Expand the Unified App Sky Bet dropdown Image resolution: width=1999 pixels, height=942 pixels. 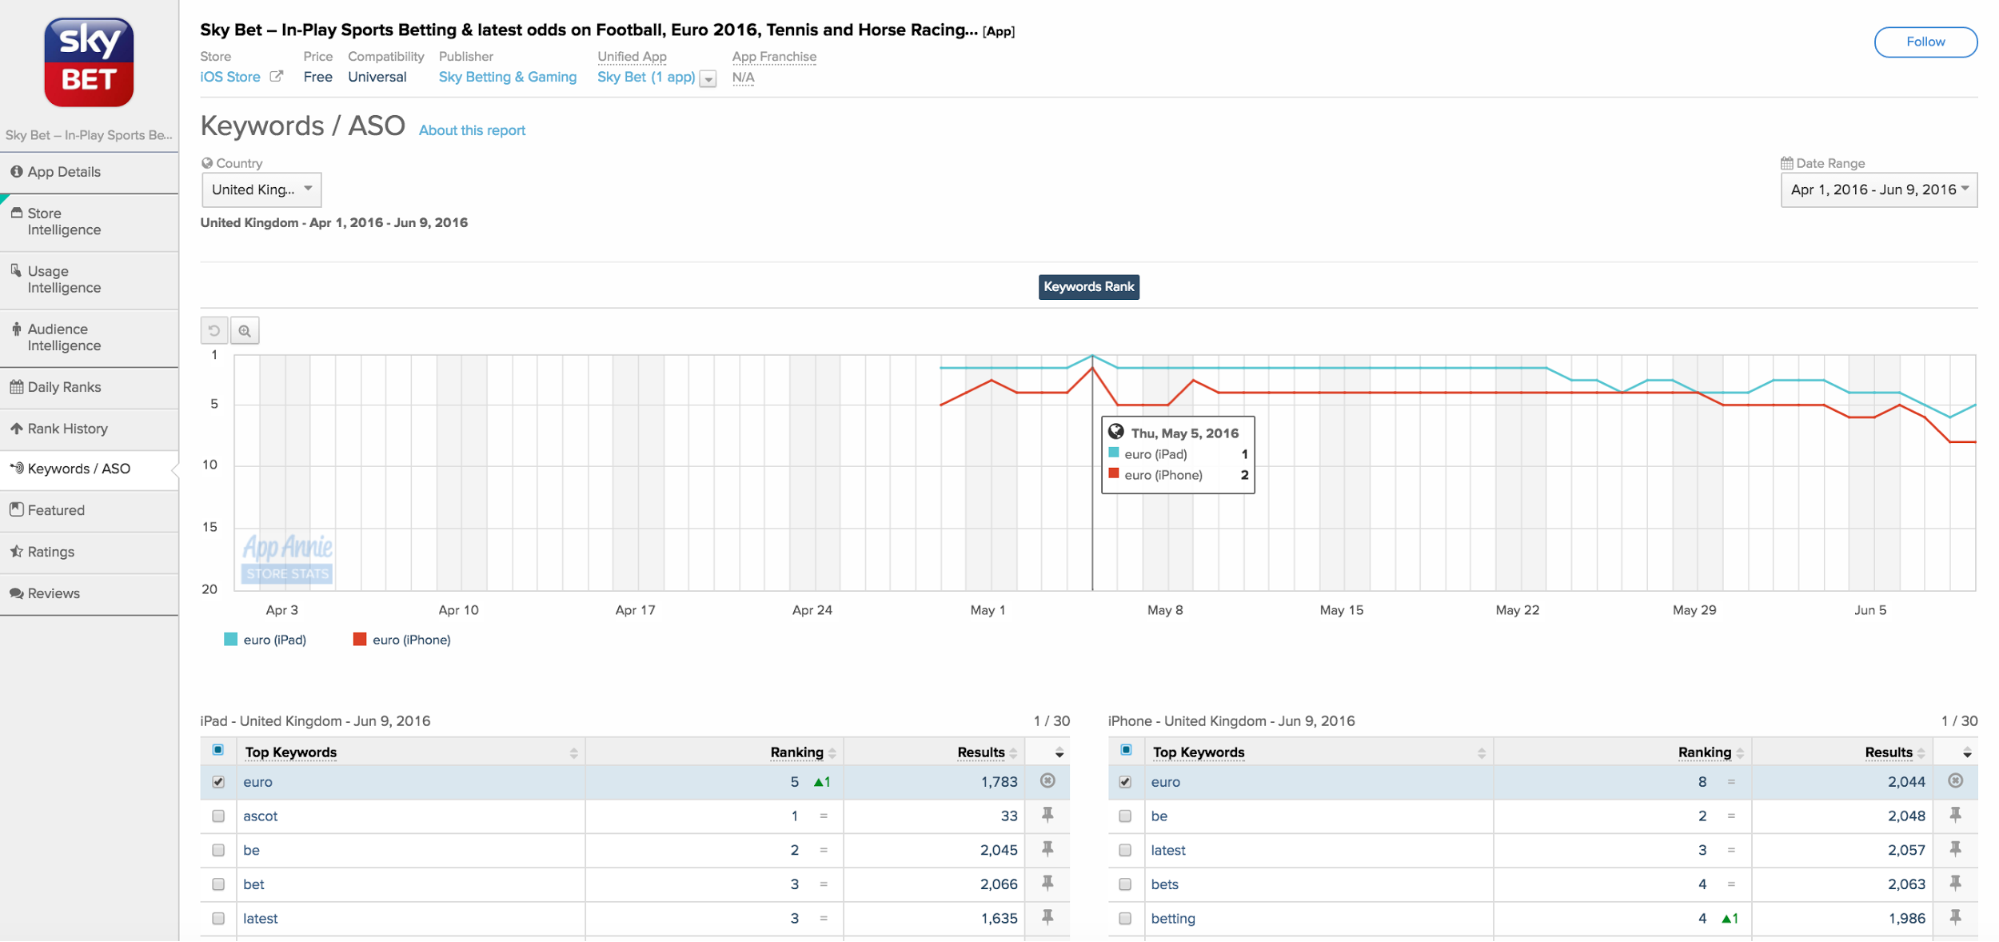(708, 79)
